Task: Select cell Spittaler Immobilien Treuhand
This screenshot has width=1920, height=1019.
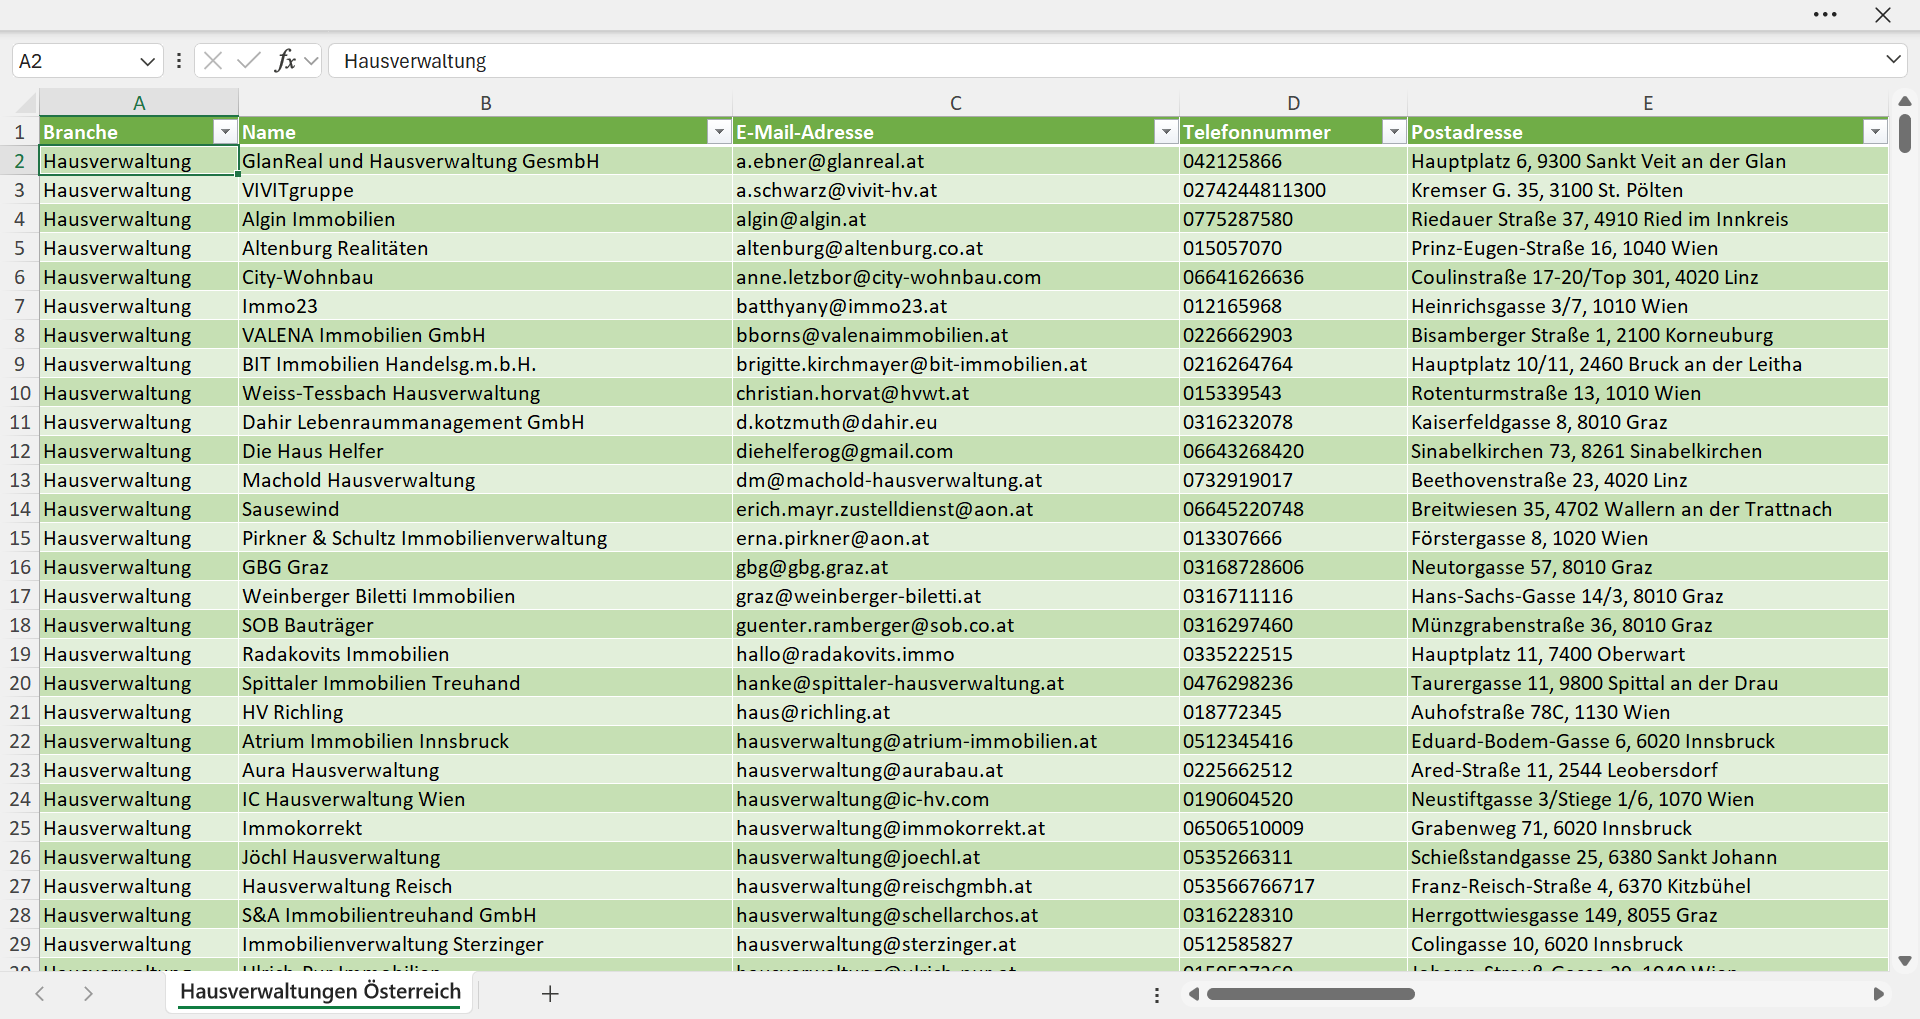Action: (486, 683)
